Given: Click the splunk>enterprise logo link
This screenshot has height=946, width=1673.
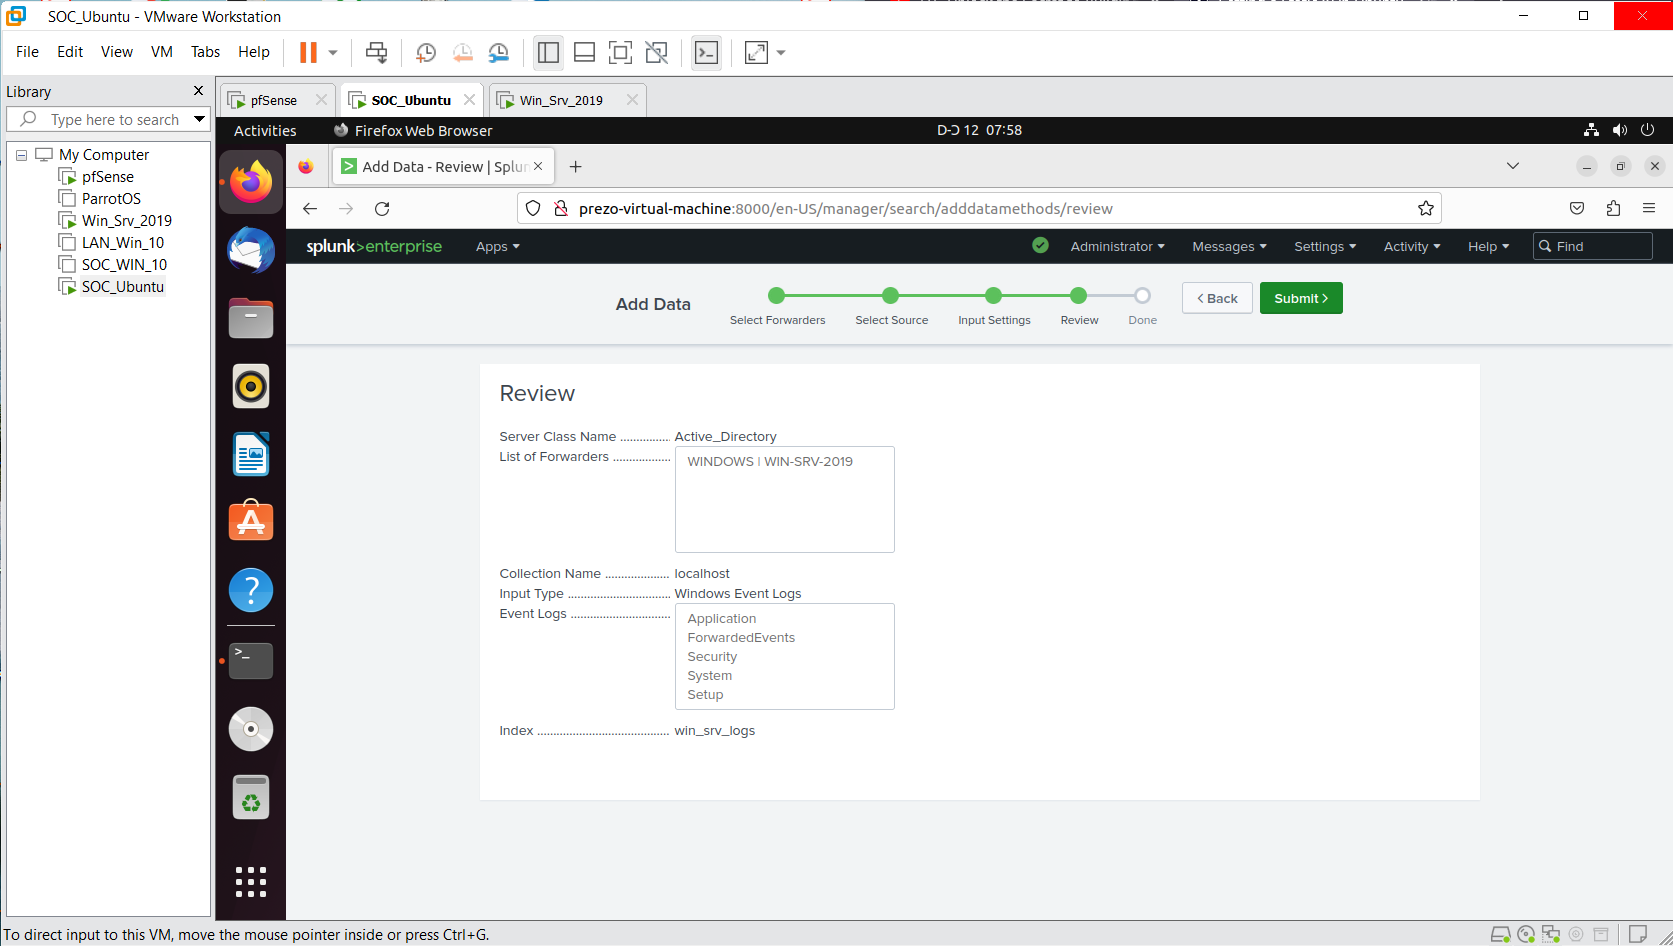Looking at the screenshot, I should click(x=374, y=247).
